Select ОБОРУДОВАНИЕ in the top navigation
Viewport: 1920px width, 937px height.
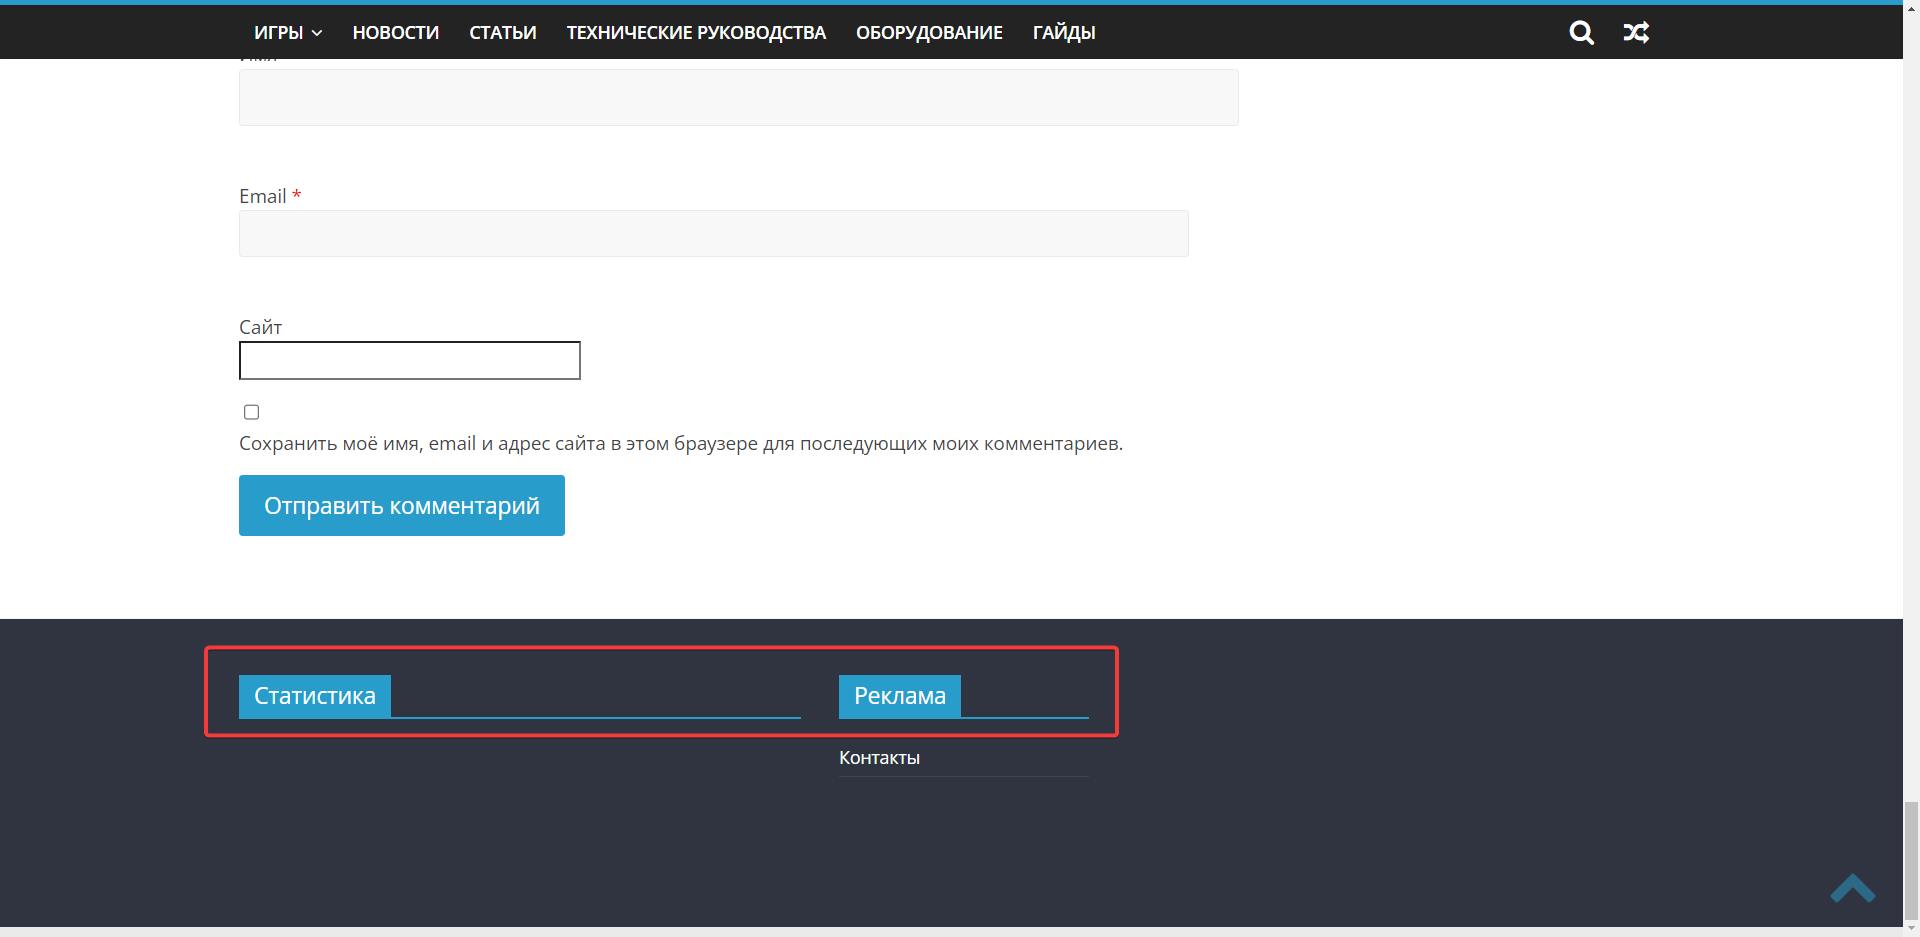click(x=928, y=32)
